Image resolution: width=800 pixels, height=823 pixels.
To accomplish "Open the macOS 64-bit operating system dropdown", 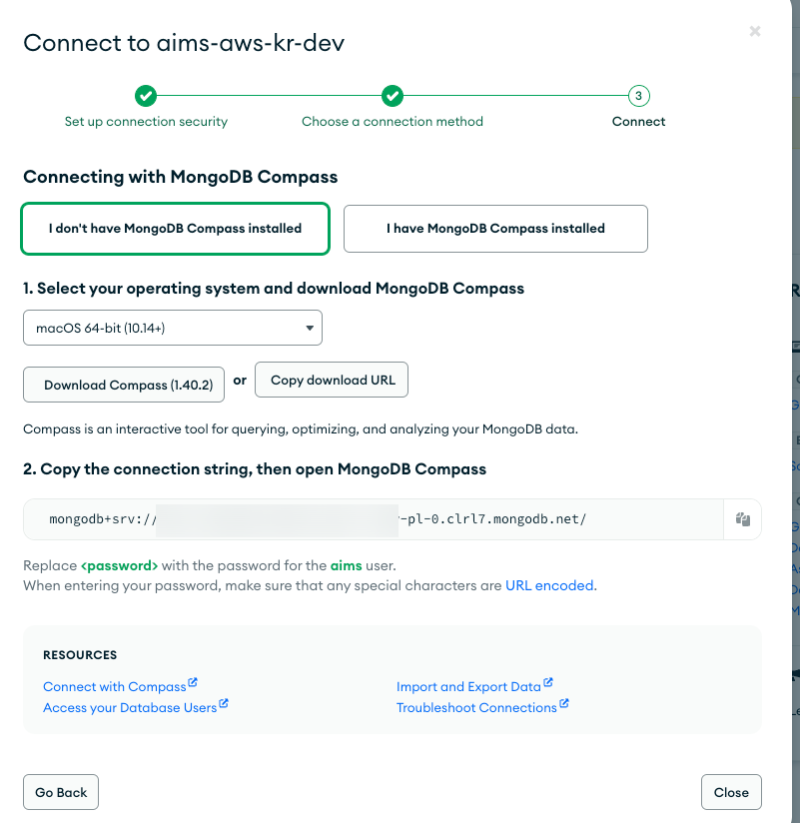I will point(172,328).
